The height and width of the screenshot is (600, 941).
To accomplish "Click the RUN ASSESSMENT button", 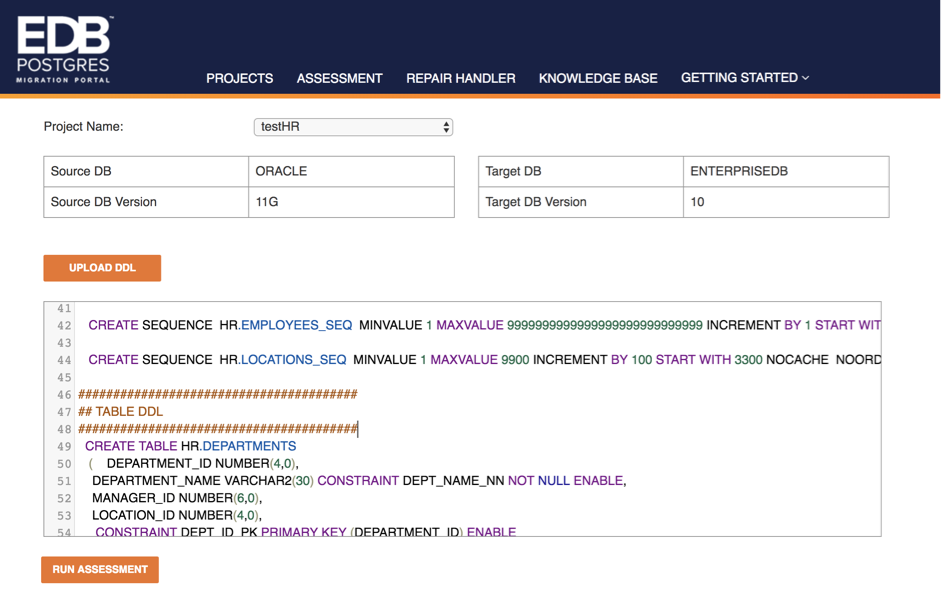I will [x=100, y=569].
